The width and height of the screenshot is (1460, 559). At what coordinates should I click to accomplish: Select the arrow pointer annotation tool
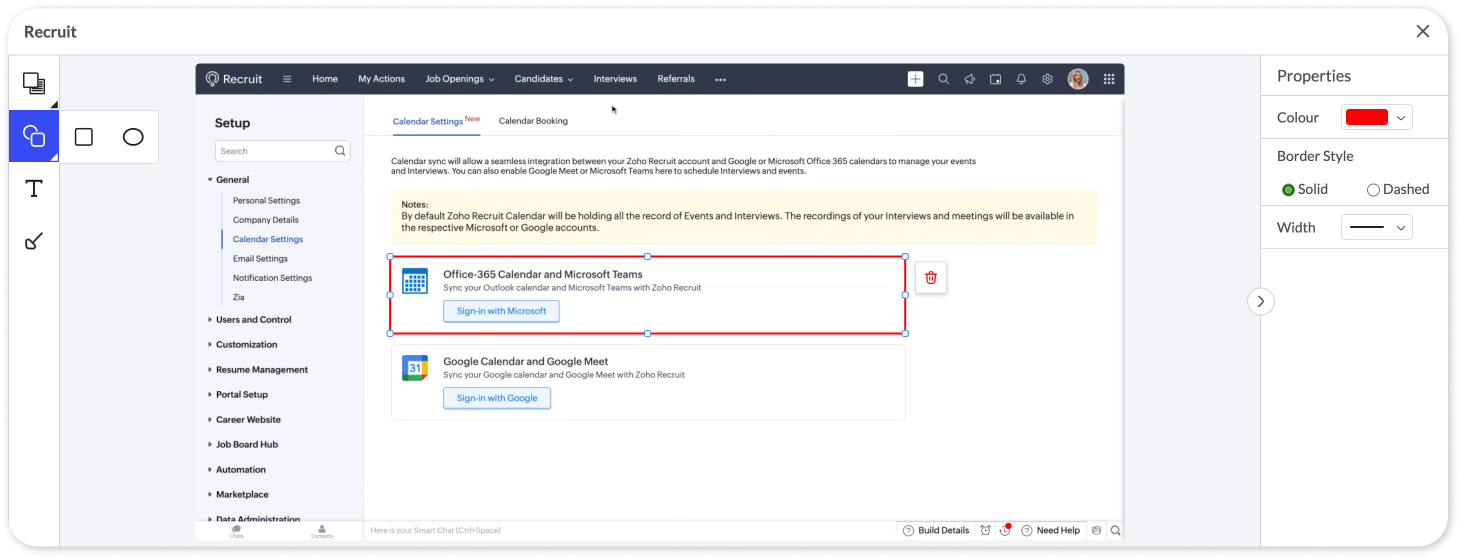(x=34, y=240)
